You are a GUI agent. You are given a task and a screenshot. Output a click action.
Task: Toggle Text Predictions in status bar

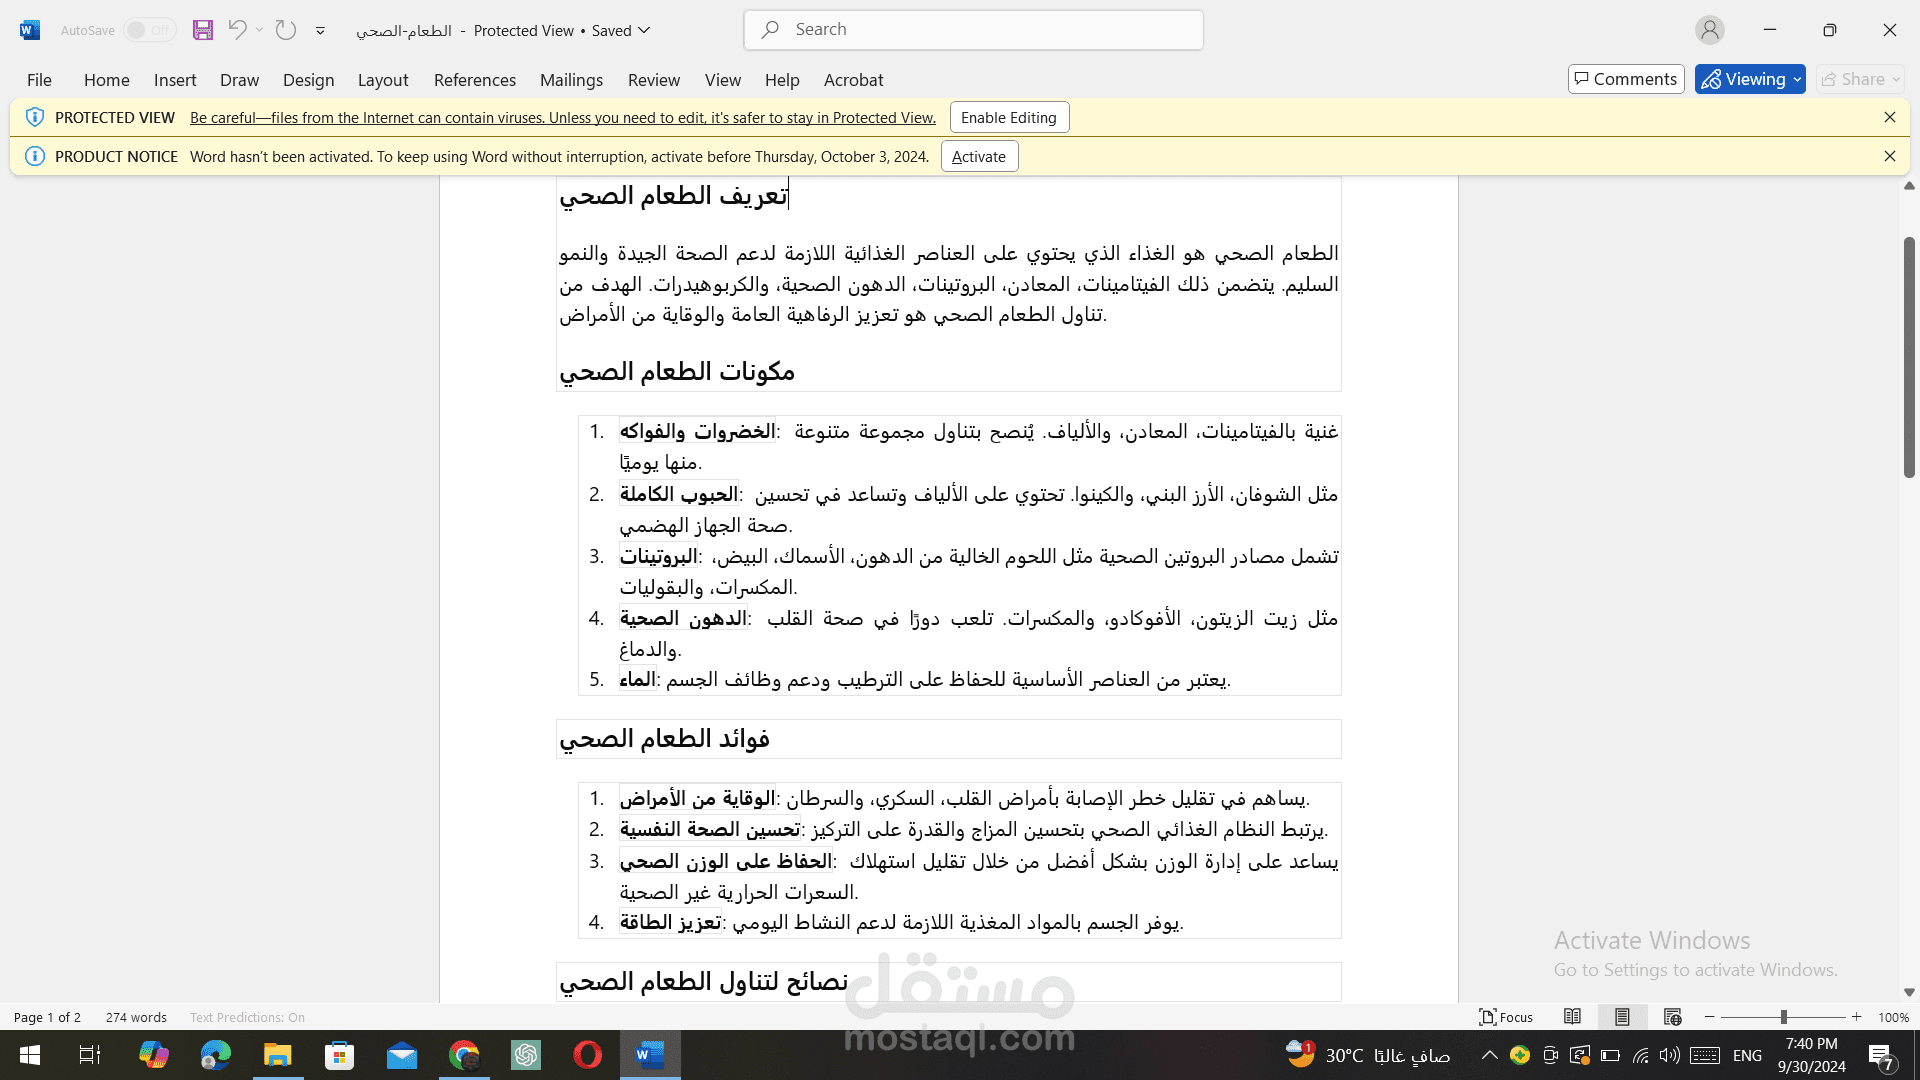247,1017
